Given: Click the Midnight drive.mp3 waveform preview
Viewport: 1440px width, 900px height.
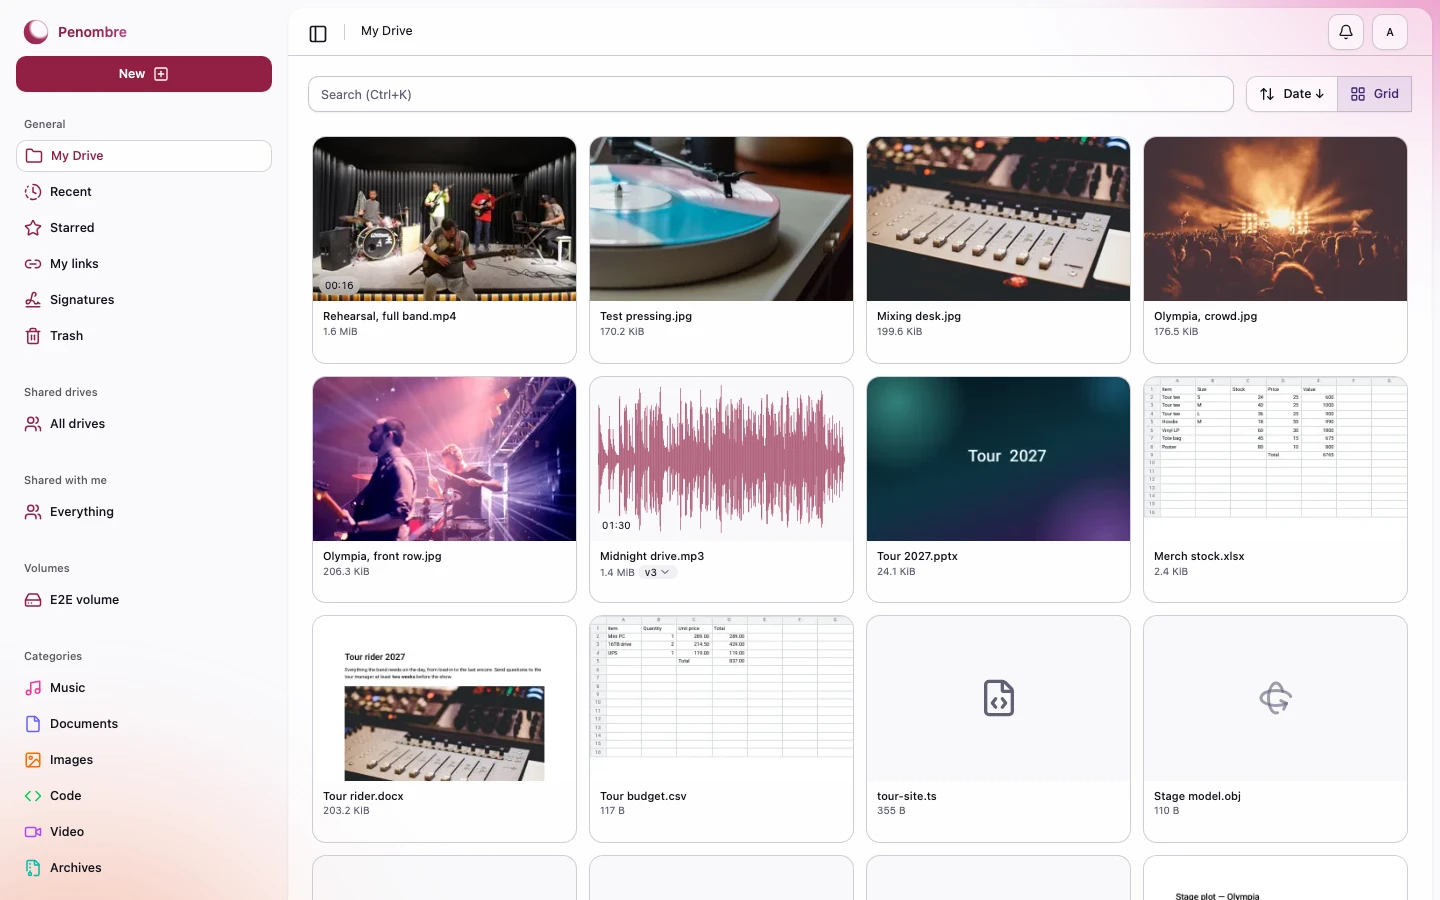Looking at the screenshot, I should click(721, 459).
